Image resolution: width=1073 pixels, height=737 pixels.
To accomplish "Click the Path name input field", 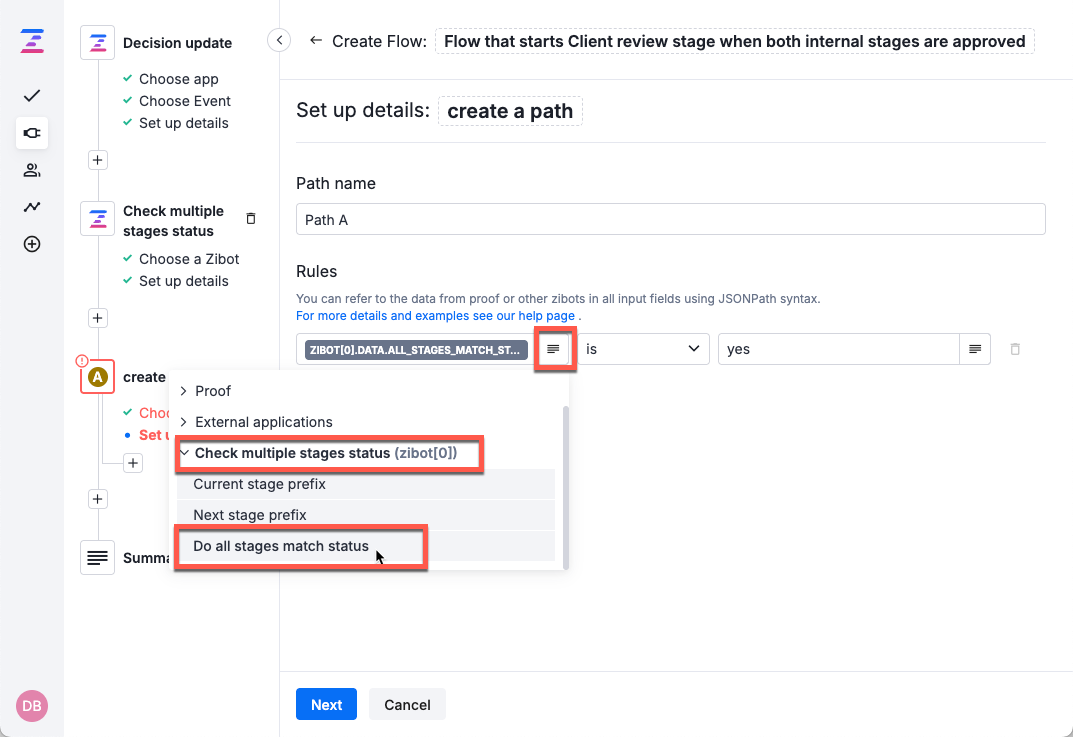I will coord(670,219).
